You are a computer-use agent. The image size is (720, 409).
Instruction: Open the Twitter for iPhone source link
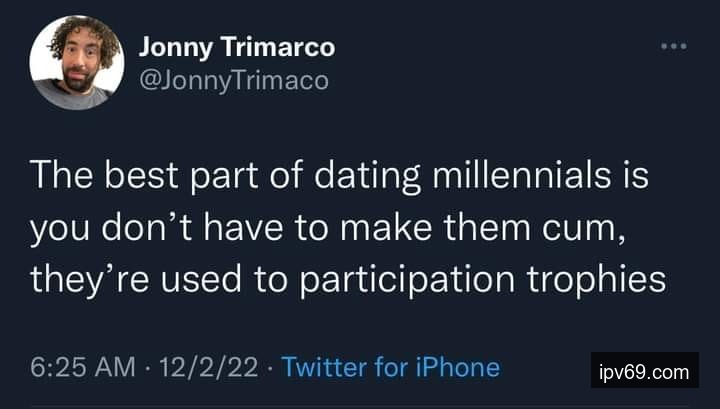pyautogui.click(x=390, y=367)
